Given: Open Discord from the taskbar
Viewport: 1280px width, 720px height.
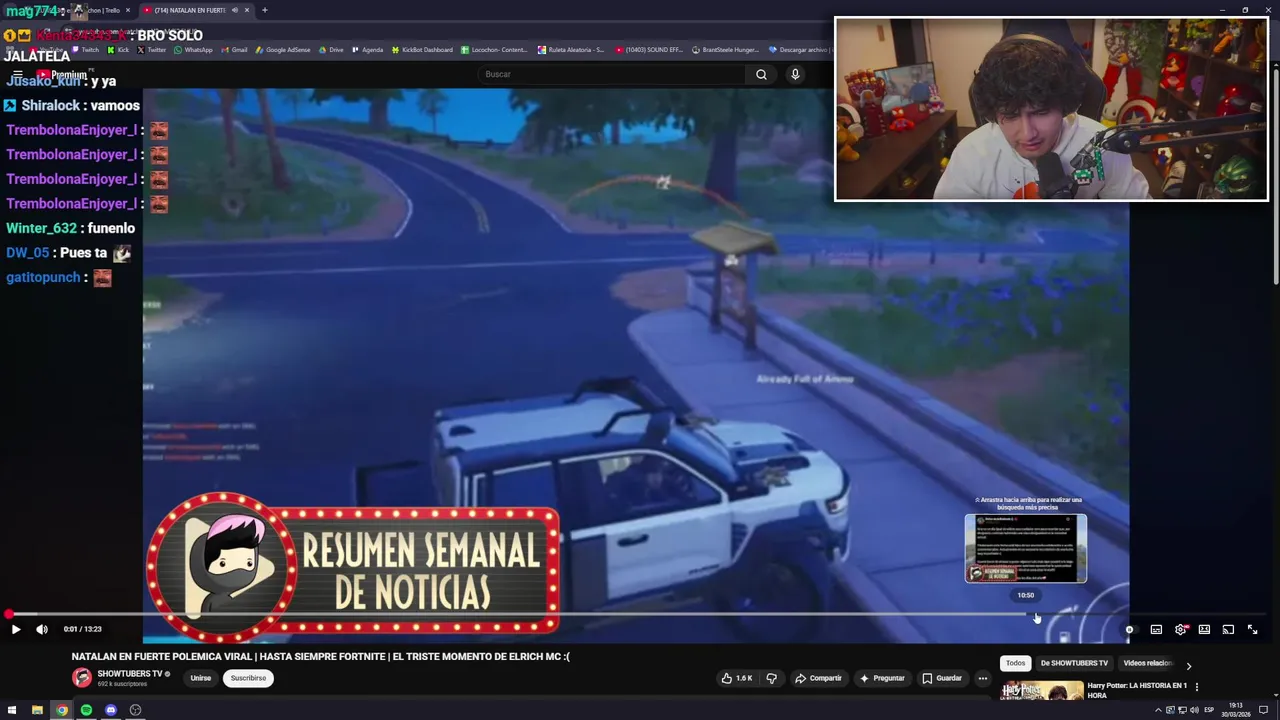Looking at the screenshot, I should tap(111, 710).
